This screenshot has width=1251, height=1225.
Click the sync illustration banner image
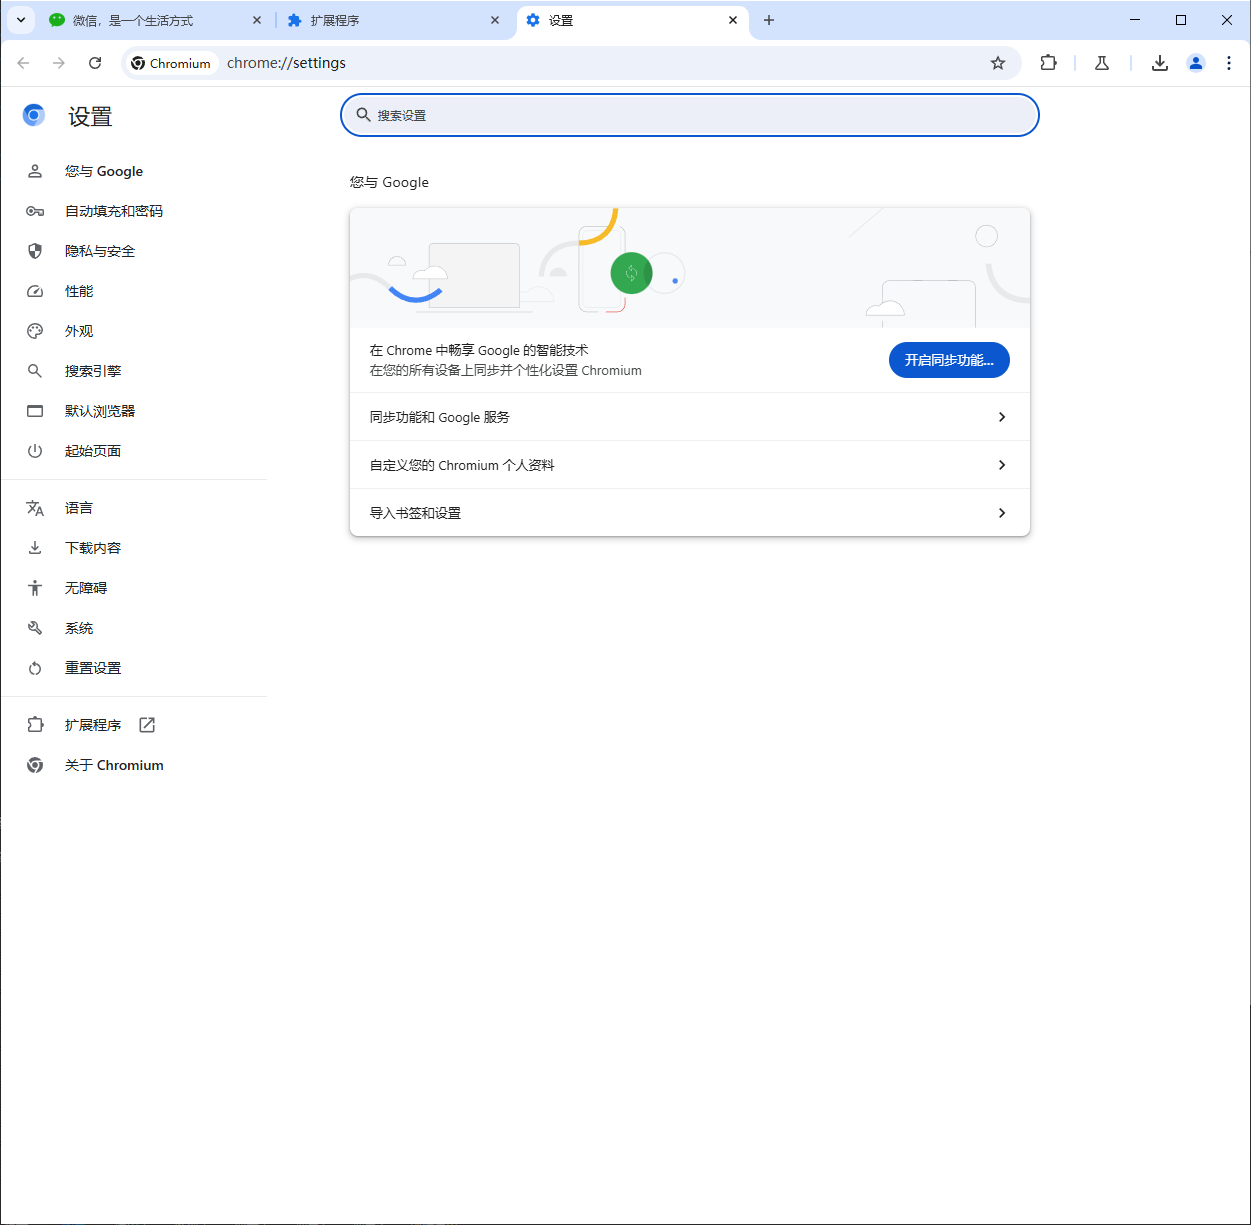pos(690,268)
